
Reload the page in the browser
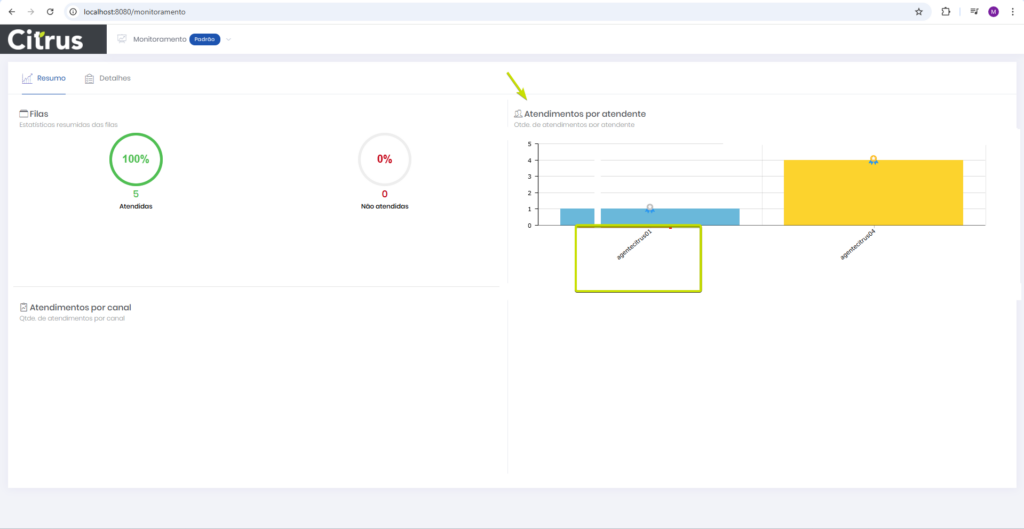[x=50, y=11]
